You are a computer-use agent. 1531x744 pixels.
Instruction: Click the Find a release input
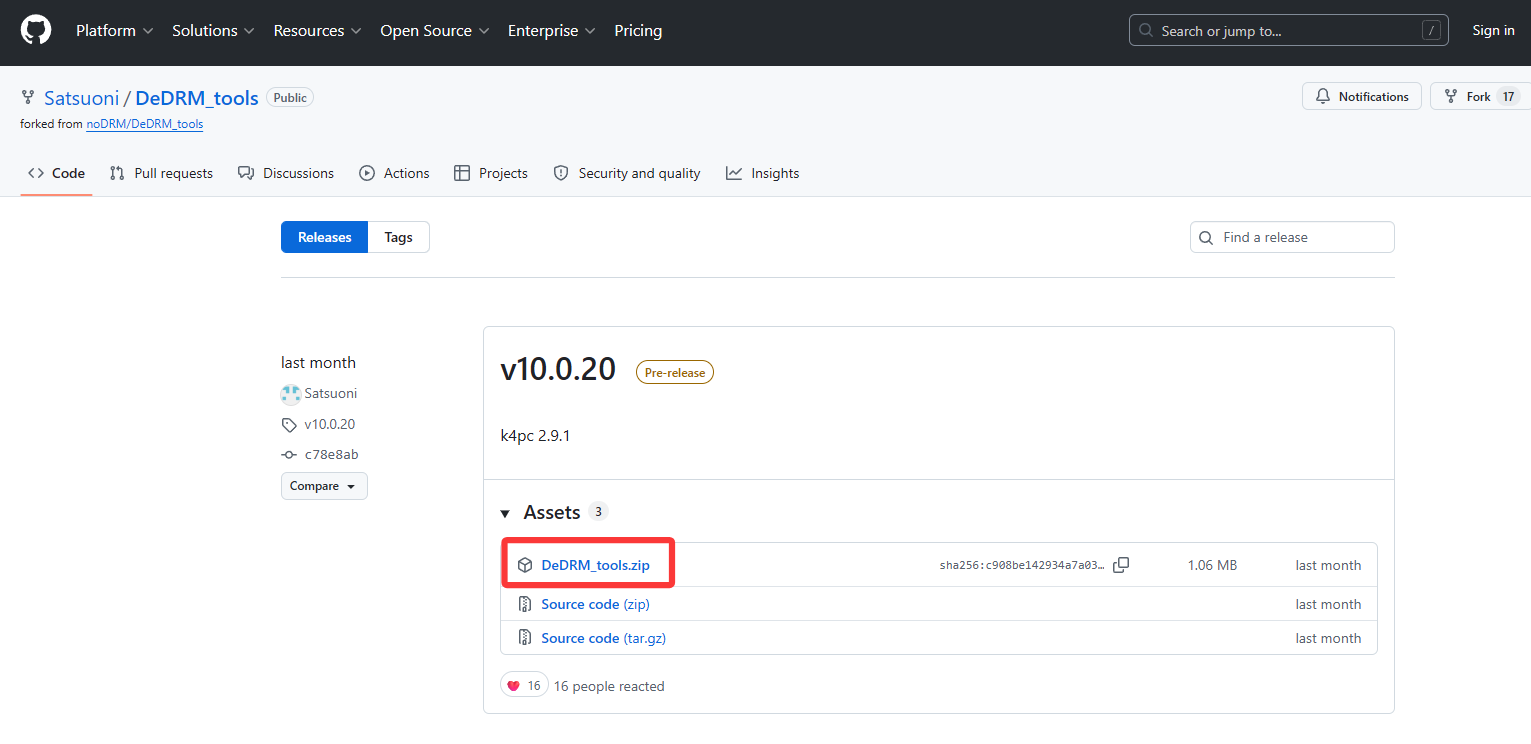(1292, 238)
